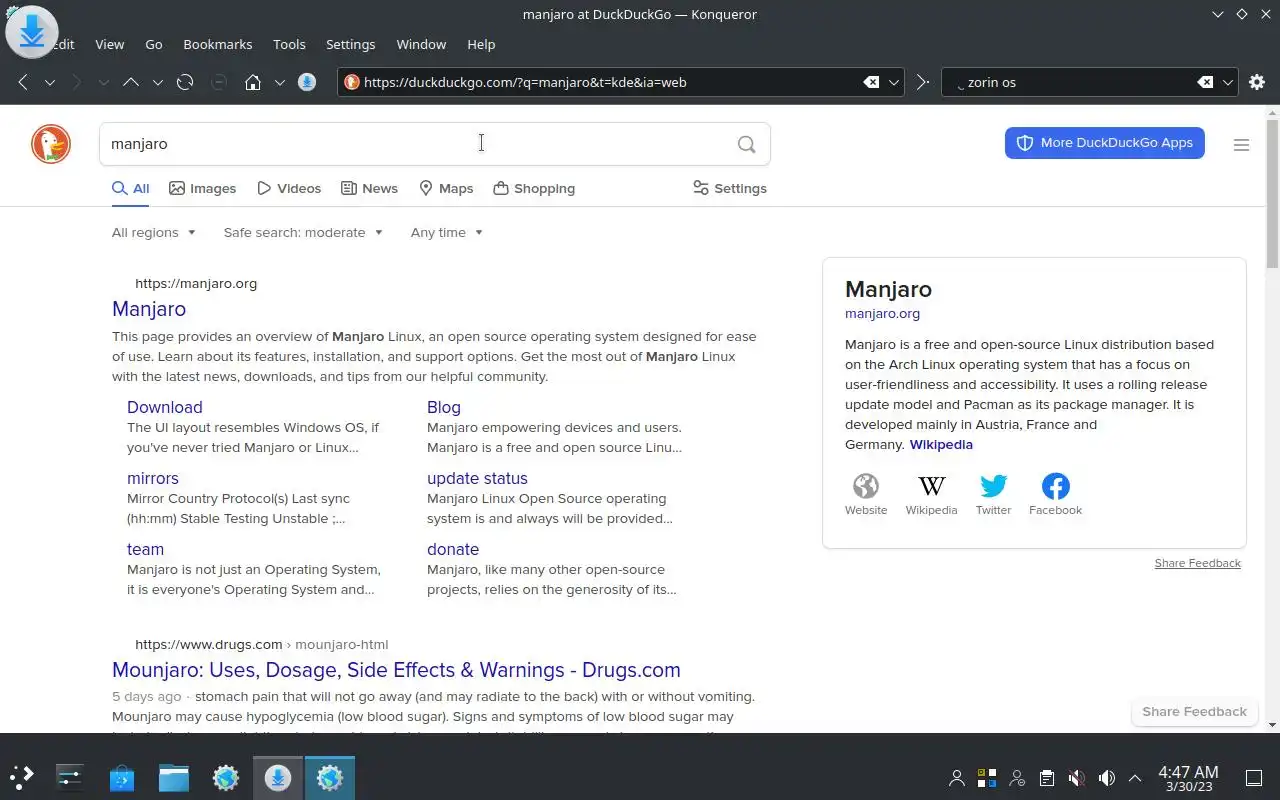Open System Settings from the taskbar
The image size is (1280, 800).
70,776
